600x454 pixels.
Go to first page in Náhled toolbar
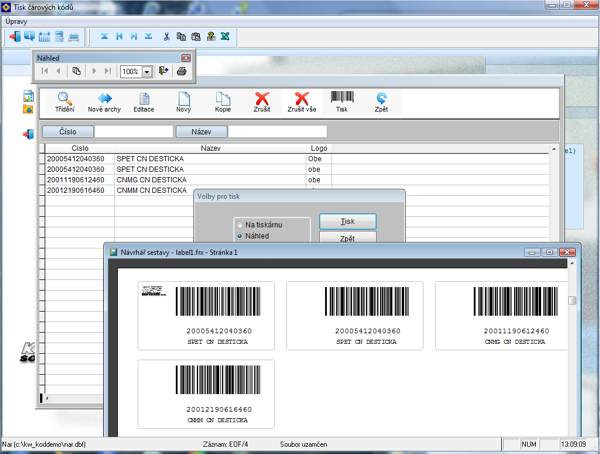click(45, 71)
